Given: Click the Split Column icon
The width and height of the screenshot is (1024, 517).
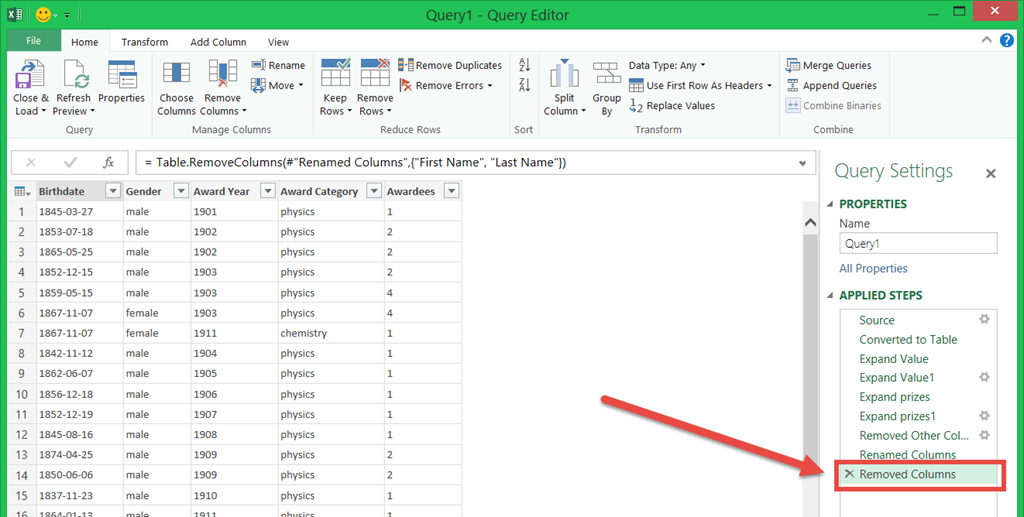Looking at the screenshot, I should pos(564,76).
